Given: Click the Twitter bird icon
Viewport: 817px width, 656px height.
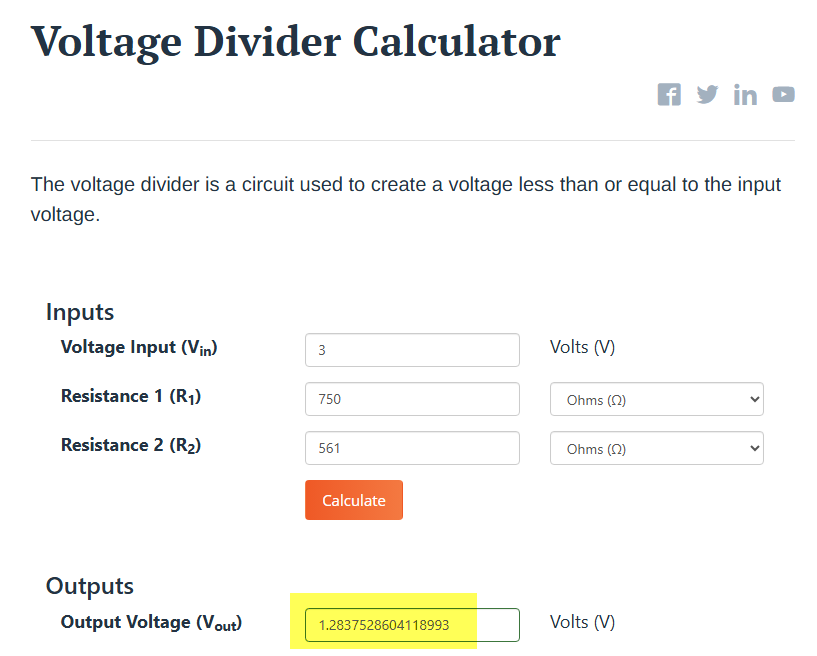Looking at the screenshot, I should 707,95.
